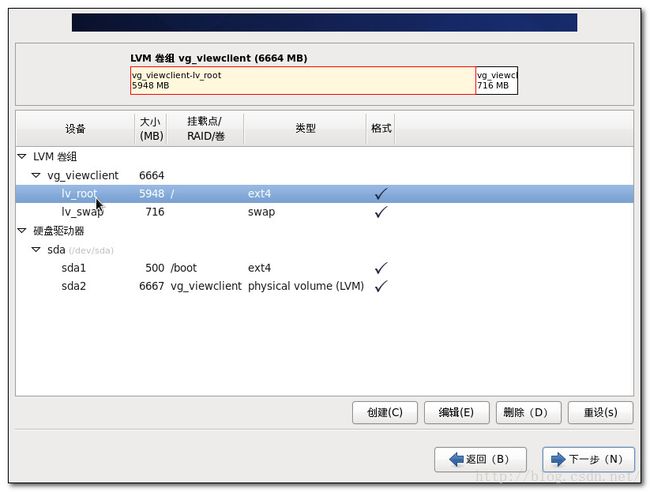650x492 pixels.
Task: Click the format checkmark for sda2
Action: [x=381, y=286]
